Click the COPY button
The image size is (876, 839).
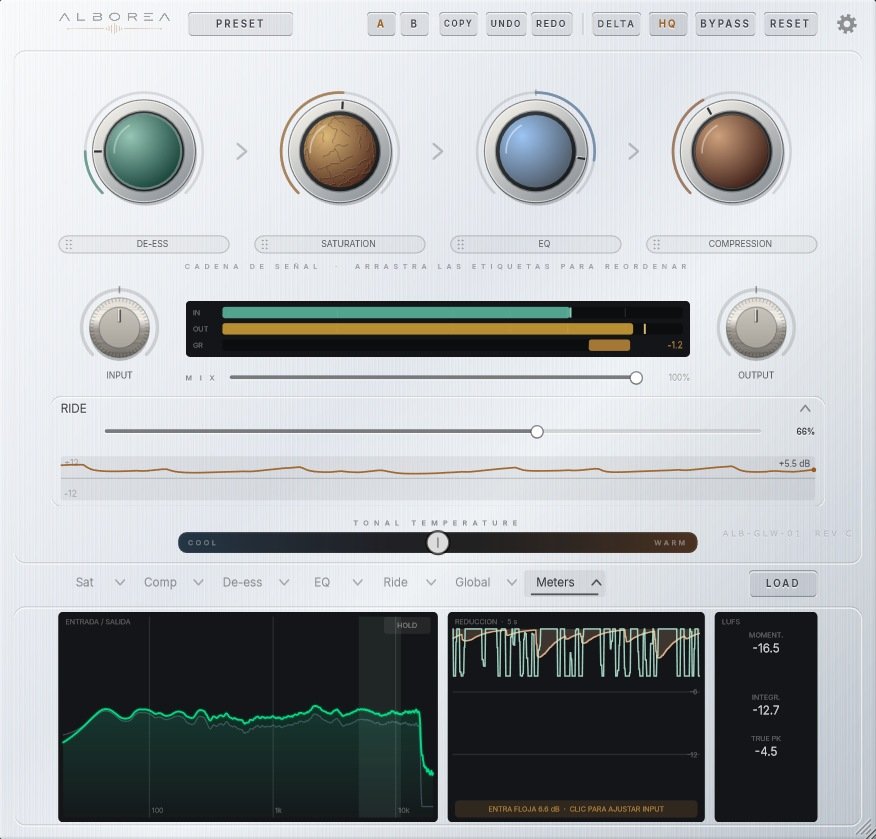[x=458, y=24]
